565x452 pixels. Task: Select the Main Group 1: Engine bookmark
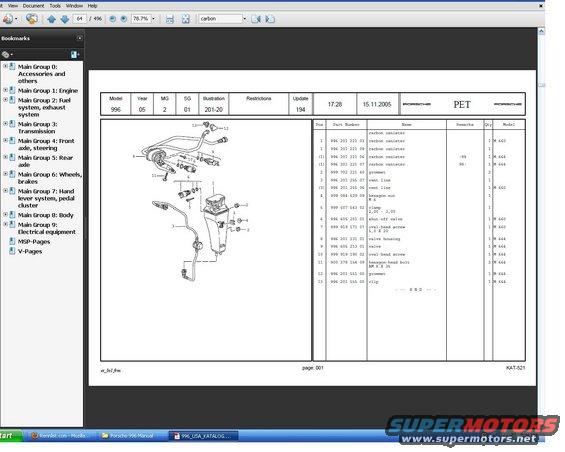[48, 91]
